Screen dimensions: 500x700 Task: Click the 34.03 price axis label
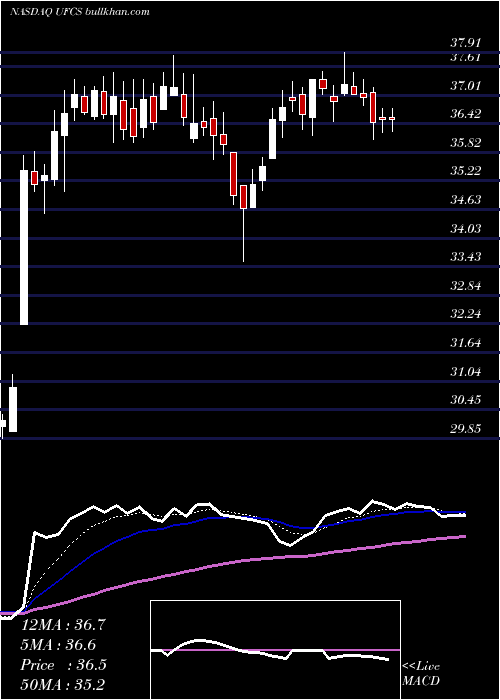(465, 229)
